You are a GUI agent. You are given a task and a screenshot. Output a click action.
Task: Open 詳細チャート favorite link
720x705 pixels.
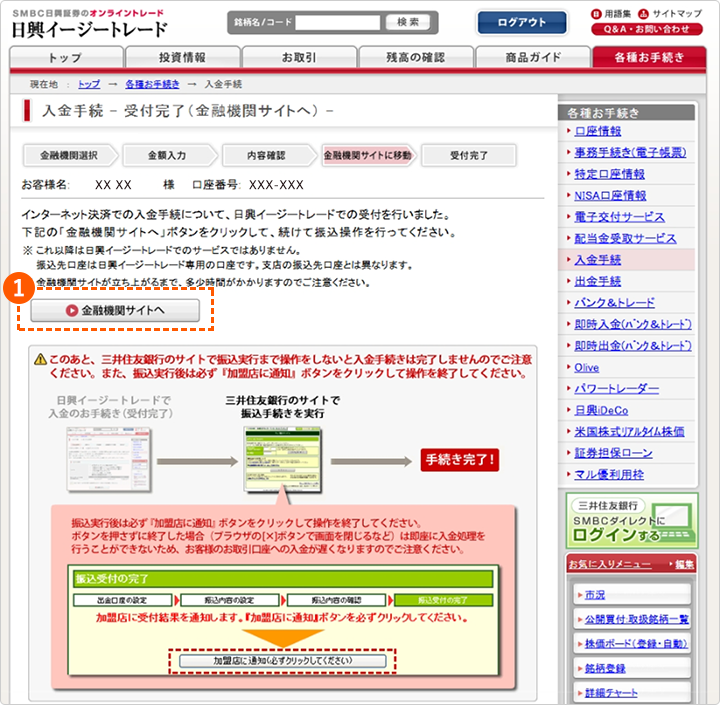[x=611, y=693]
